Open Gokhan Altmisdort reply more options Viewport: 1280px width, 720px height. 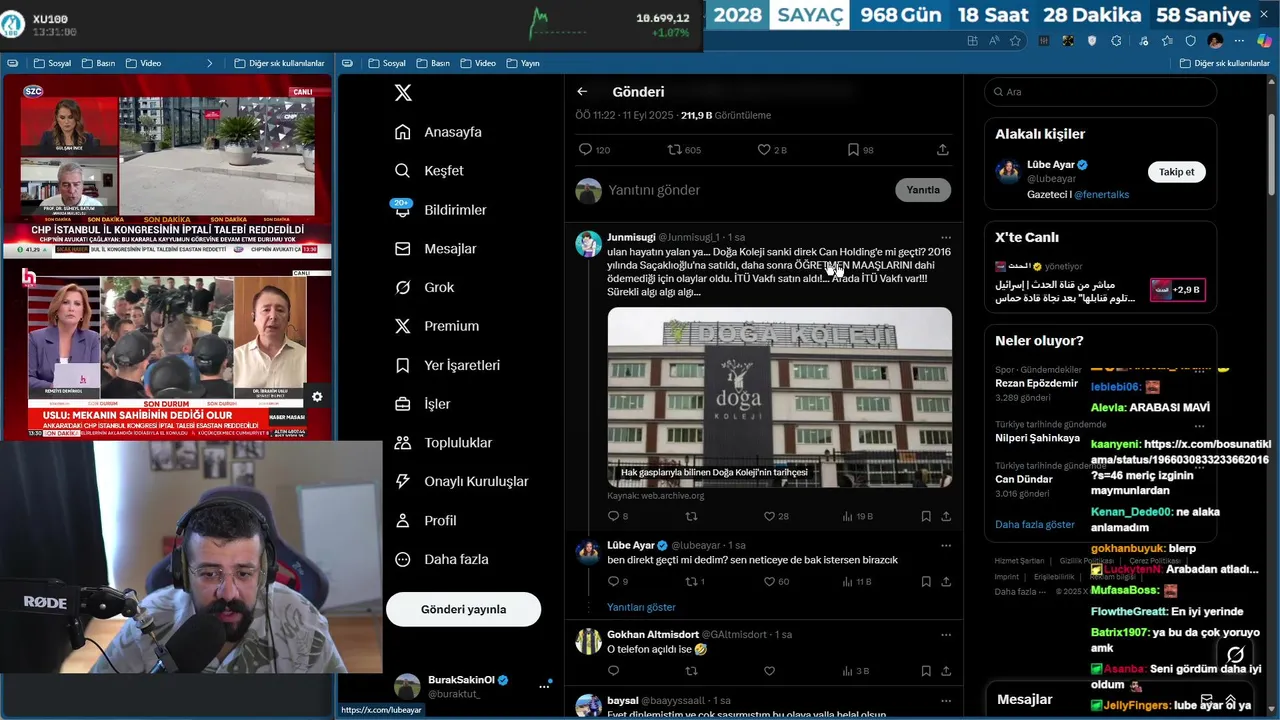945,634
